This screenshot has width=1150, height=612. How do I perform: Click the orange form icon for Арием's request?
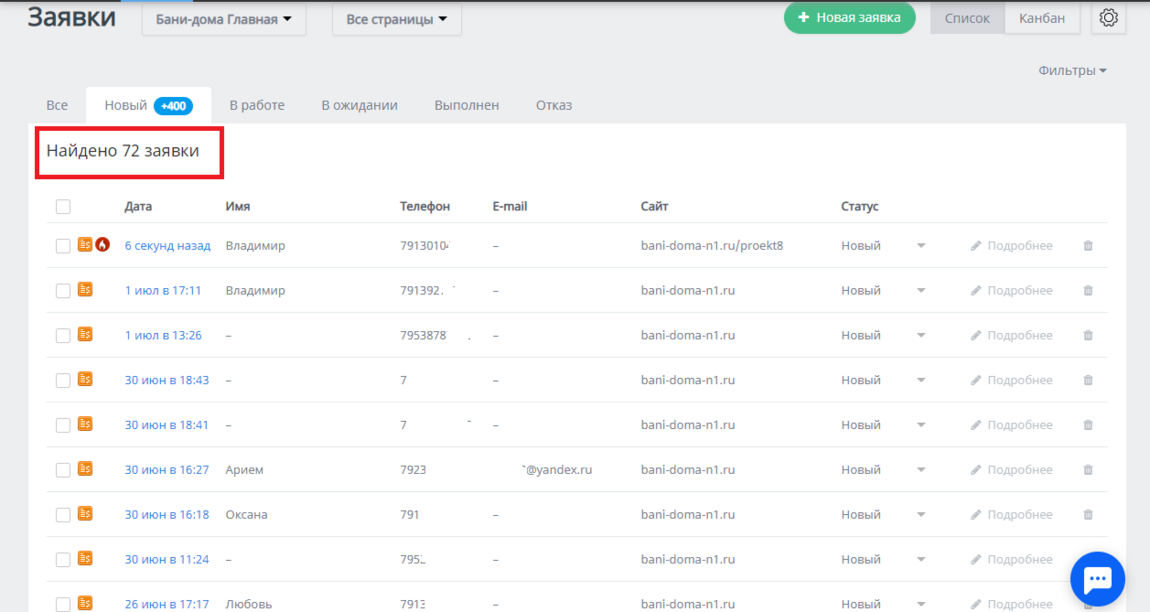(85, 469)
